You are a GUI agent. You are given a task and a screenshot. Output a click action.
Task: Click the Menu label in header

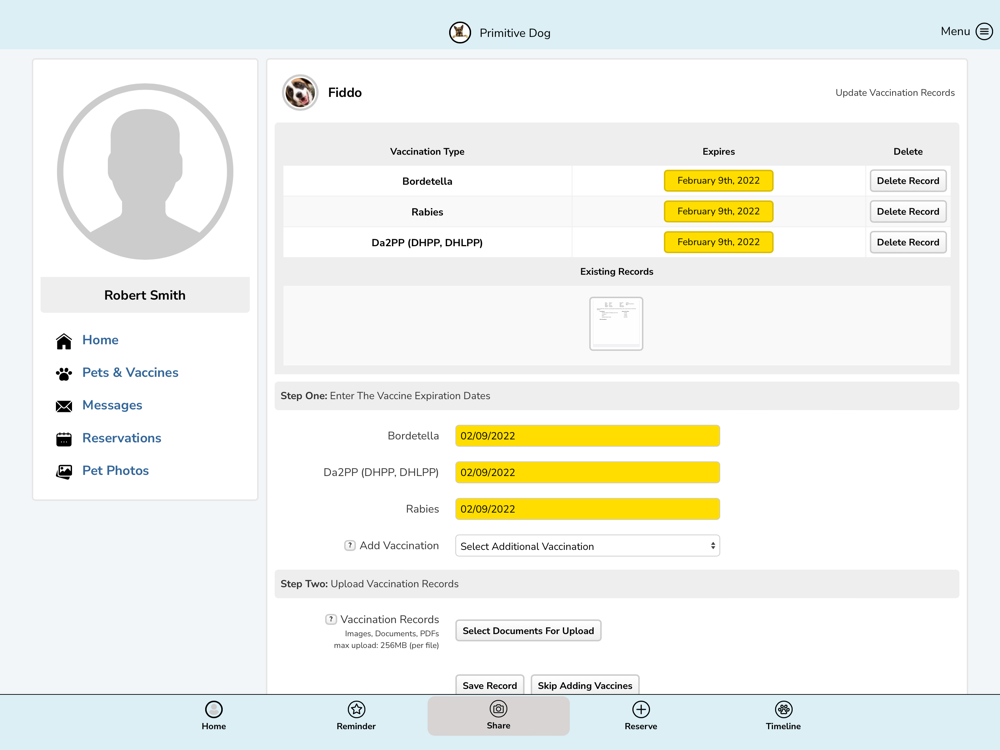[x=955, y=31]
